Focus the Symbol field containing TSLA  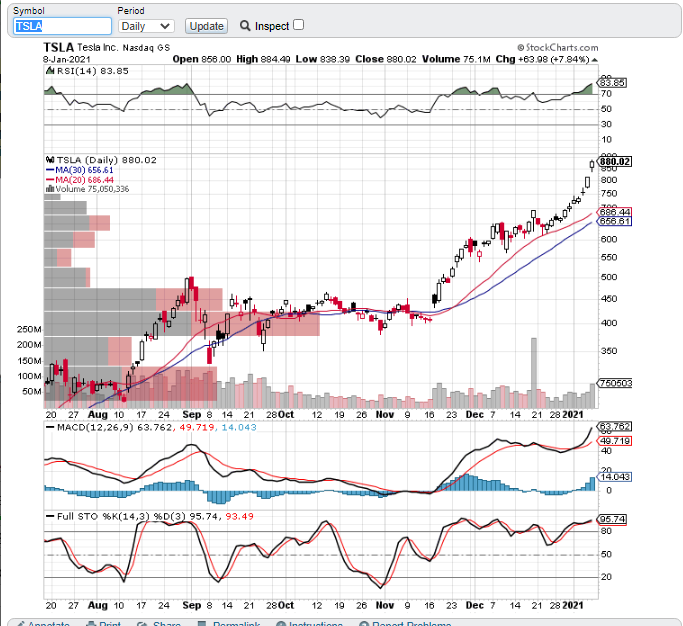point(62,26)
